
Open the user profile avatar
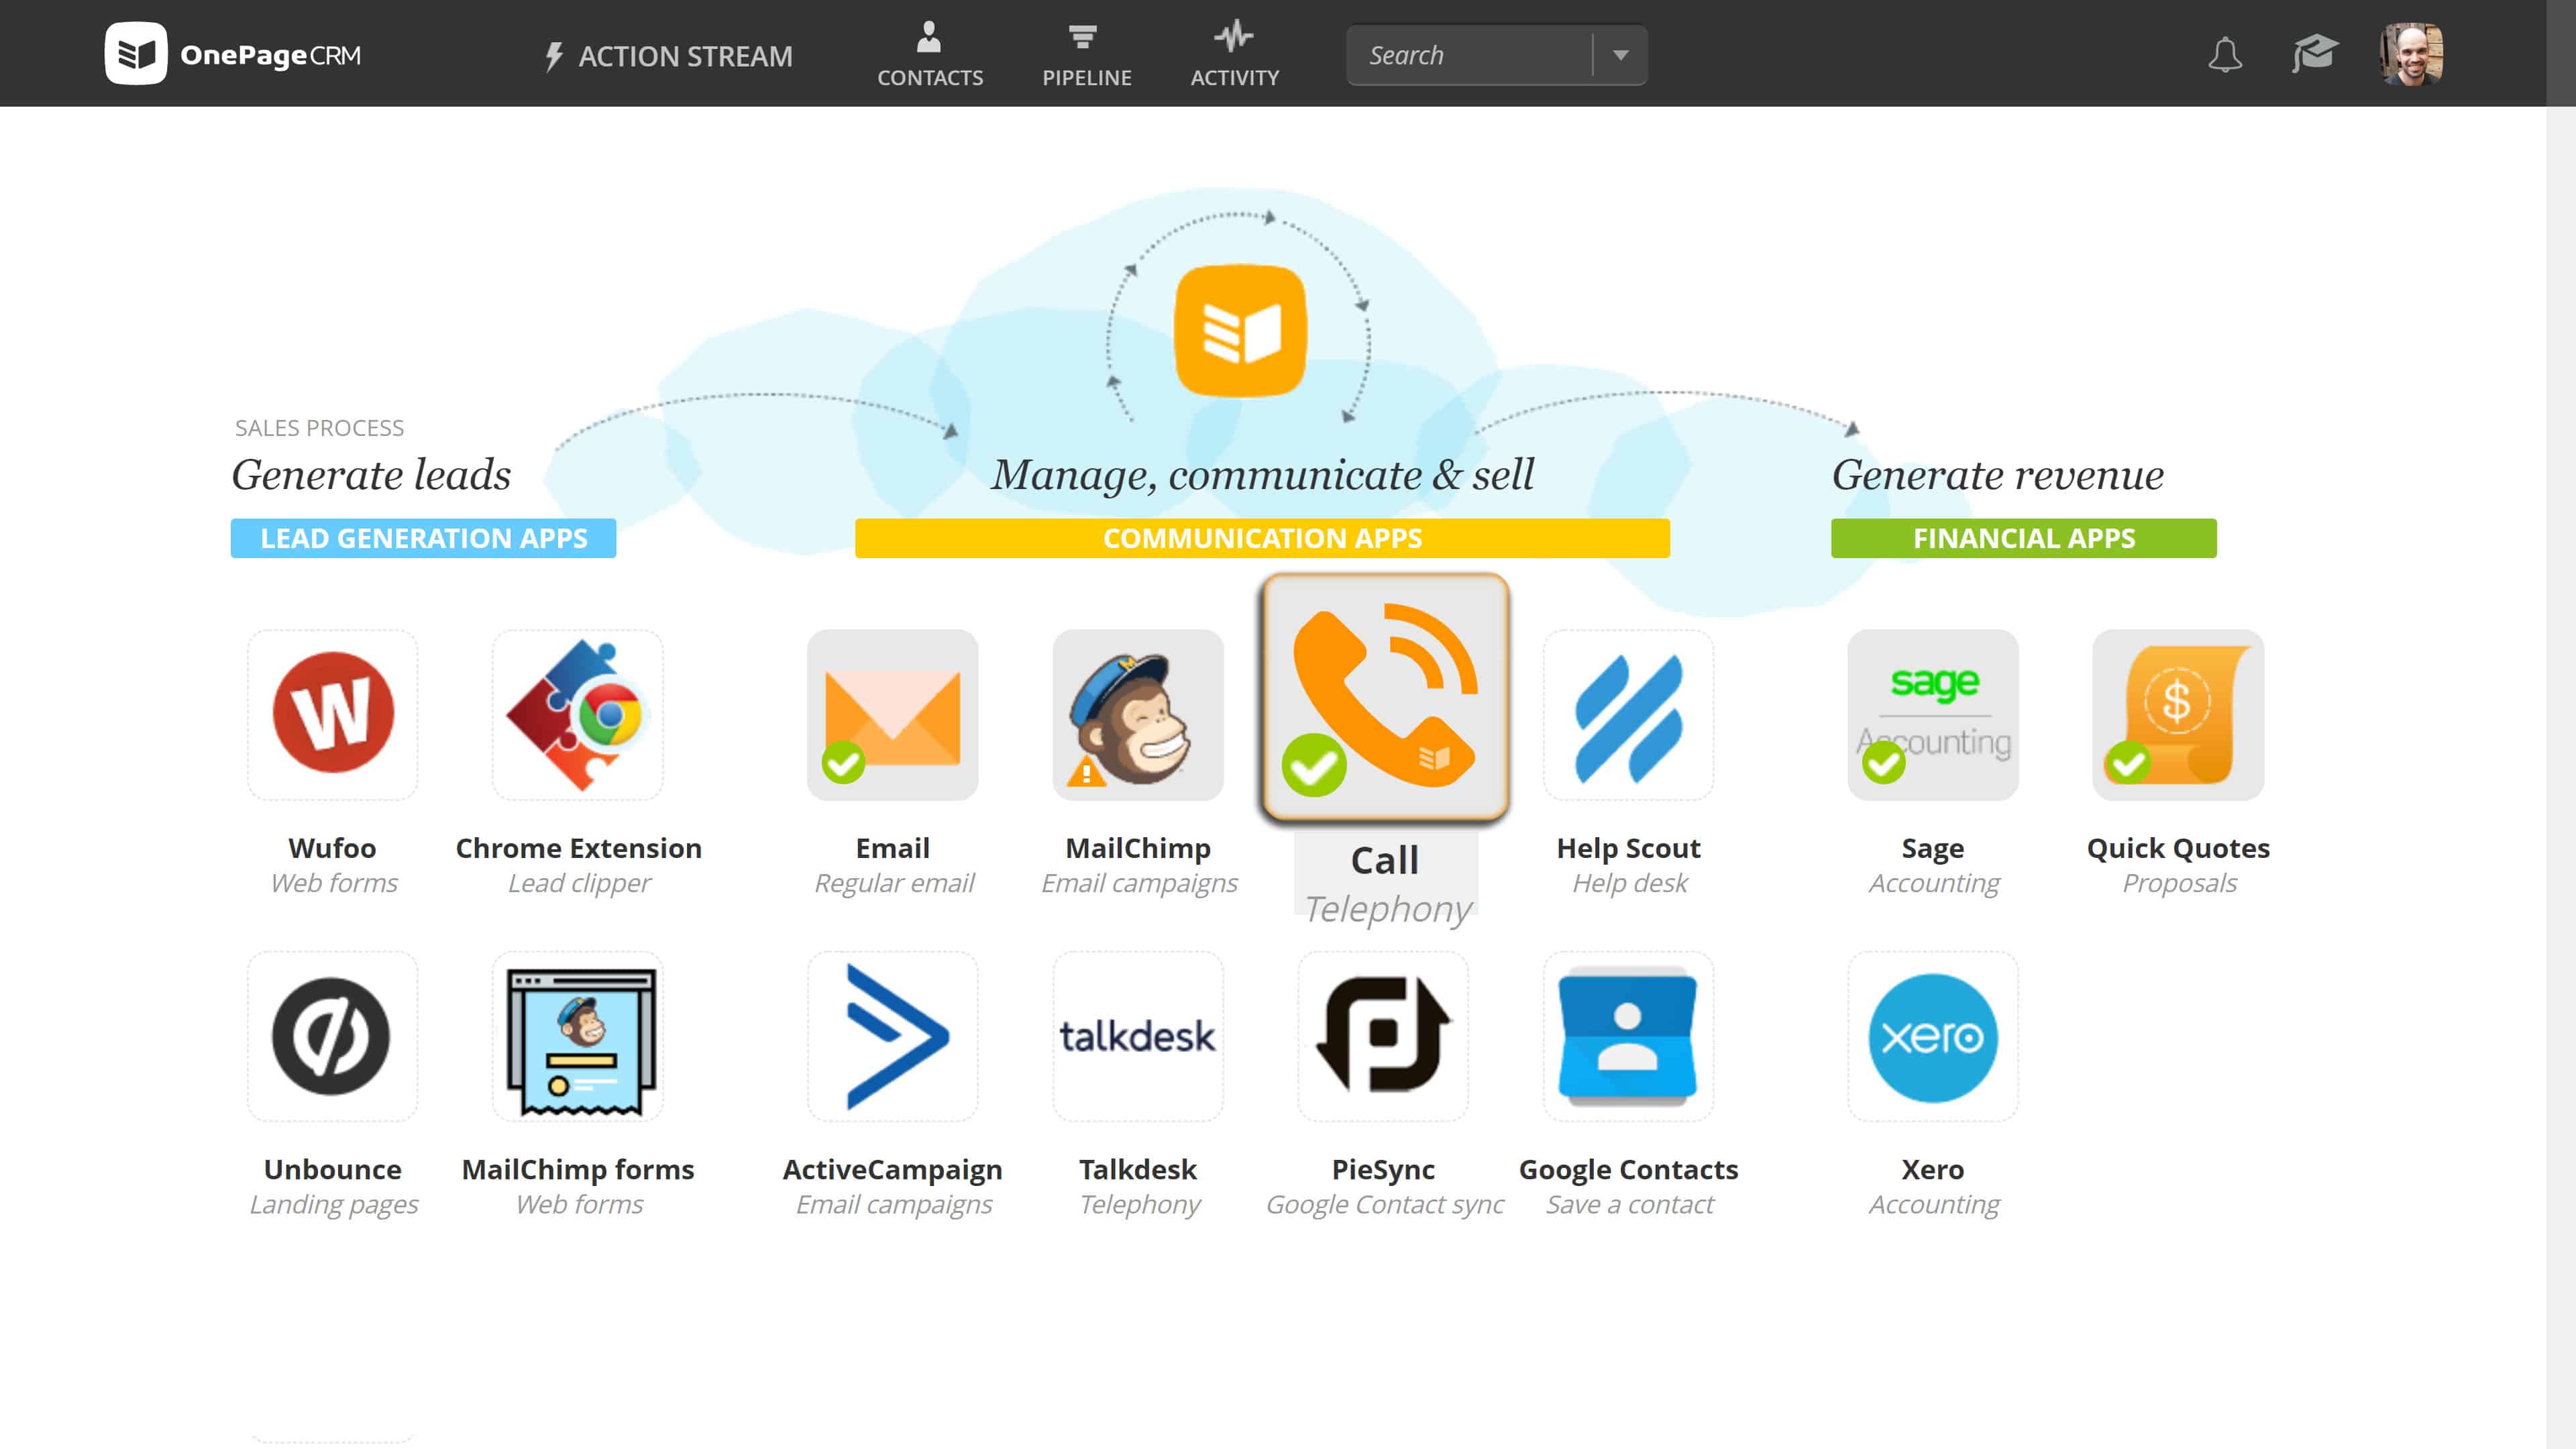pyautogui.click(x=2411, y=54)
